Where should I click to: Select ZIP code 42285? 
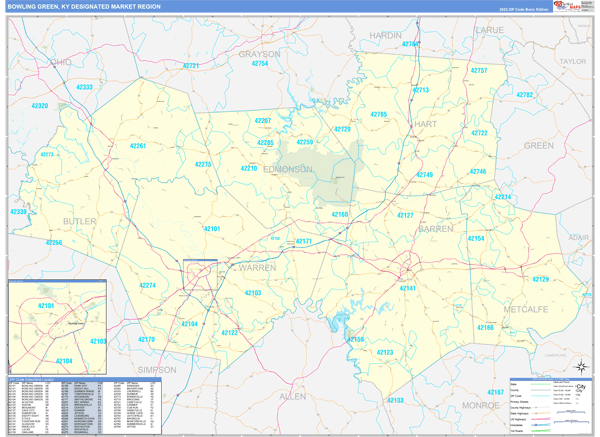(265, 143)
